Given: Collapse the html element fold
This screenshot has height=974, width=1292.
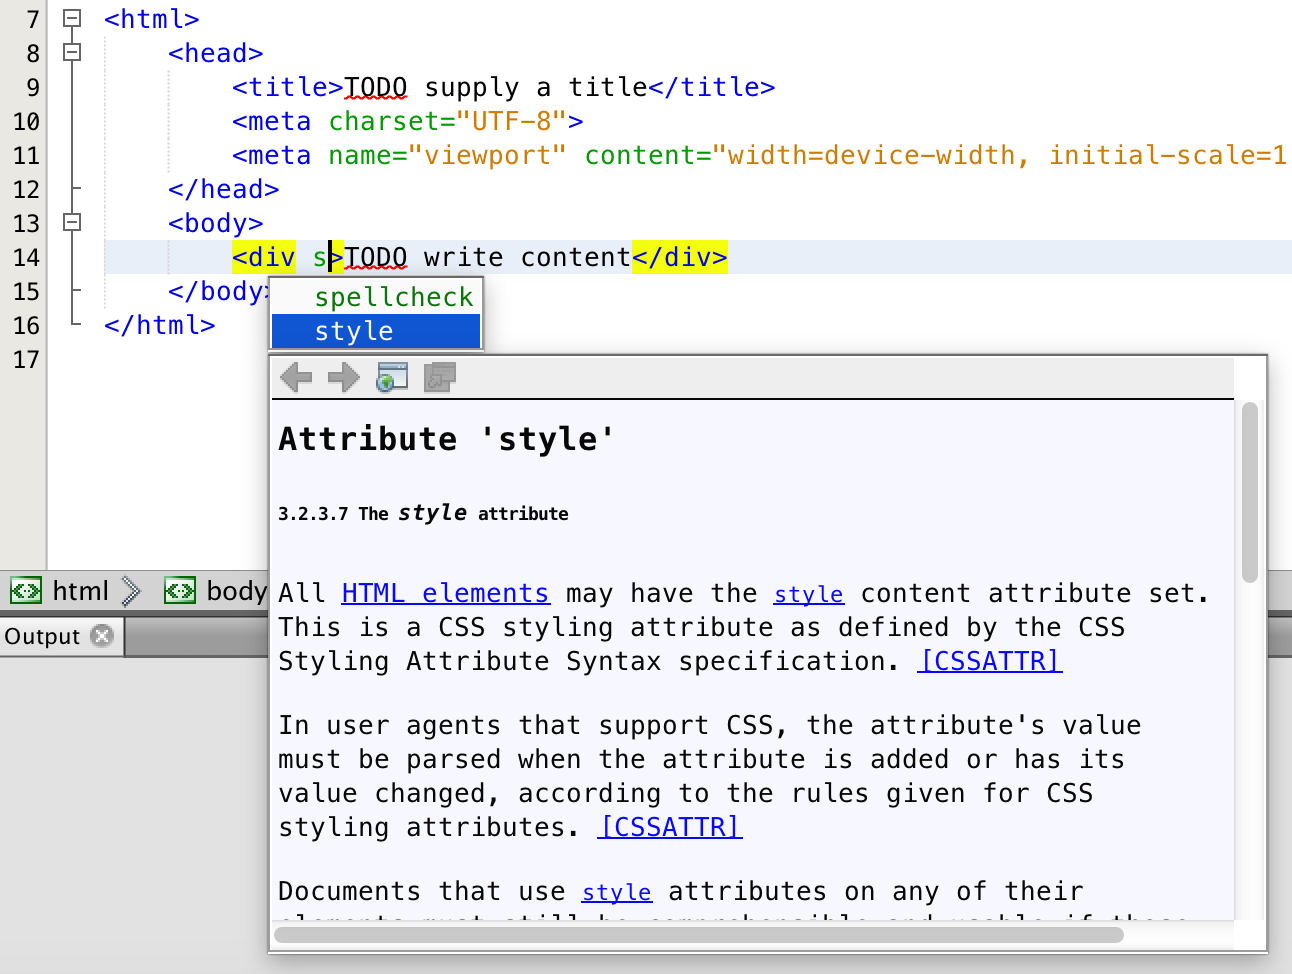Looking at the screenshot, I should 72,18.
